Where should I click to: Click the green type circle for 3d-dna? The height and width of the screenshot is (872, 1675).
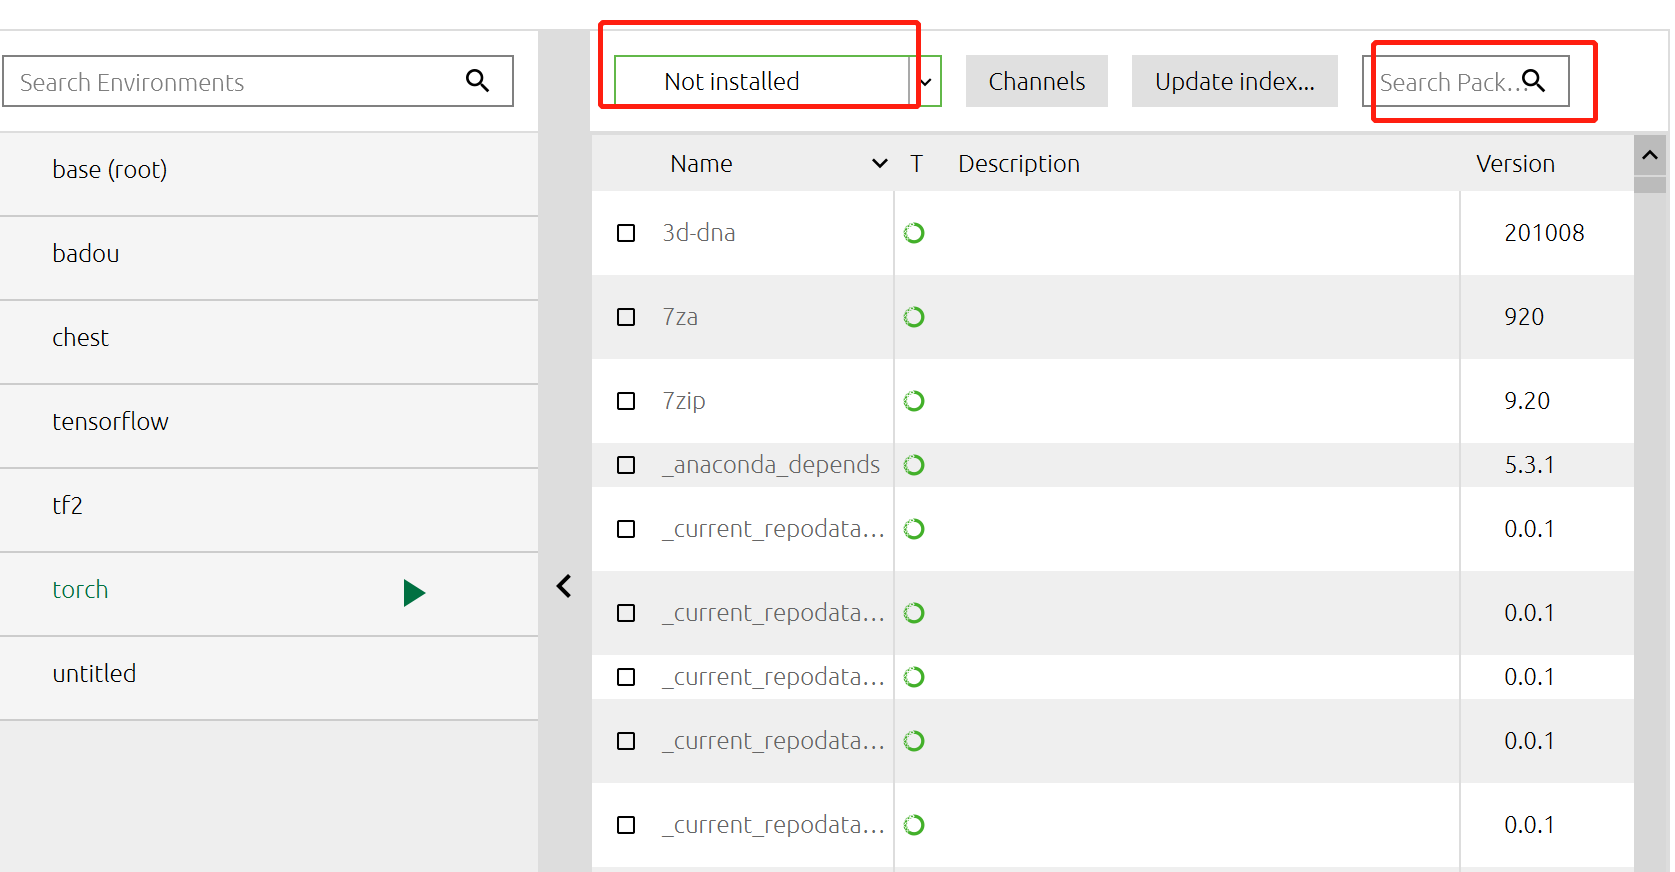pyautogui.click(x=914, y=233)
